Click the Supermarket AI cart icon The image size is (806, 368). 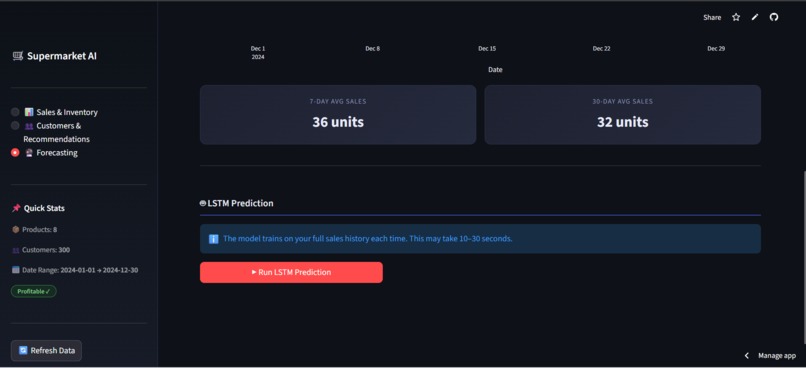[18, 56]
